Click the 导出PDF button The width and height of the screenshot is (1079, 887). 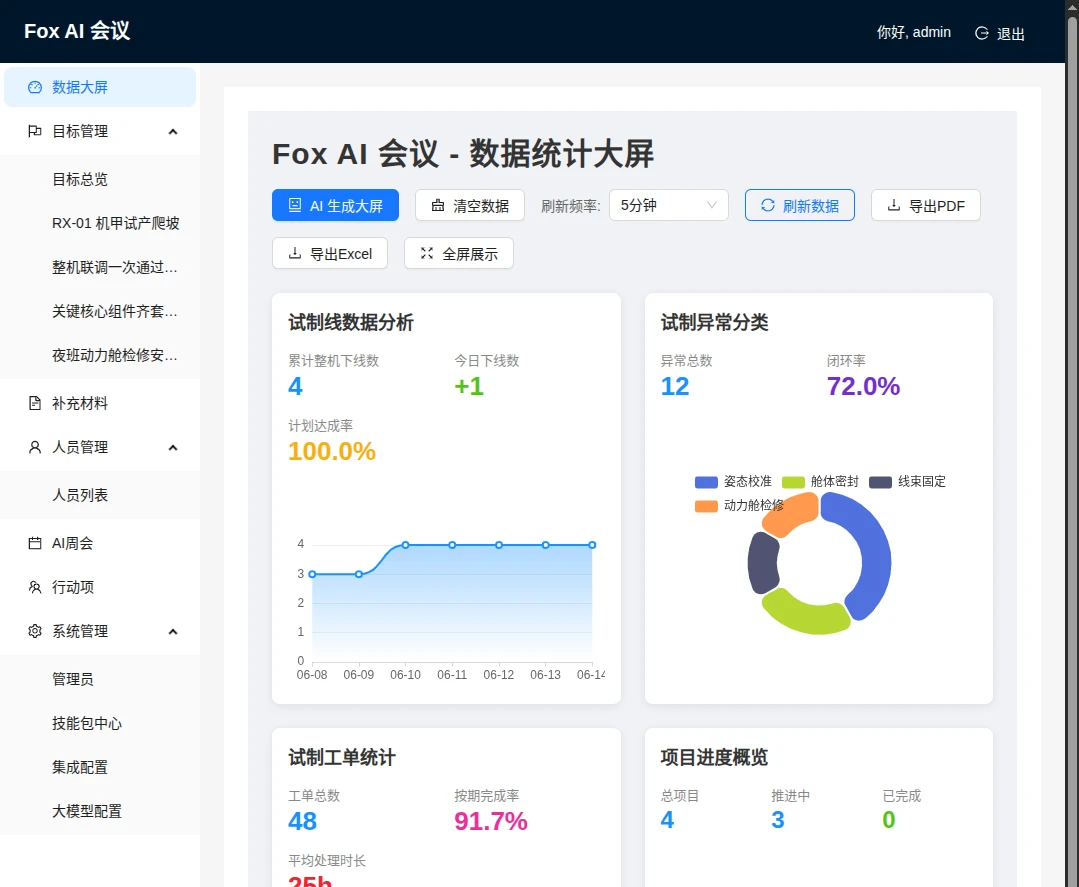(x=926, y=205)
